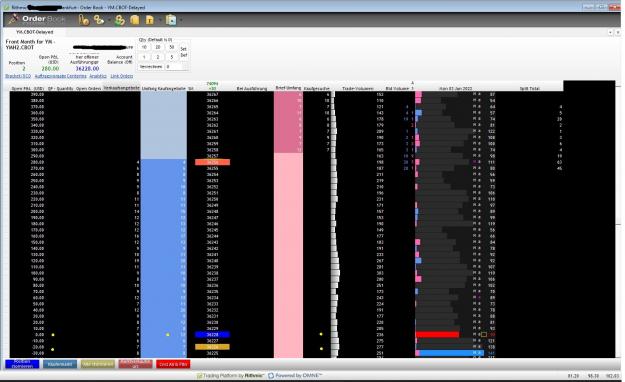Click the Rithmic trading platform status icon

[199, 376]
